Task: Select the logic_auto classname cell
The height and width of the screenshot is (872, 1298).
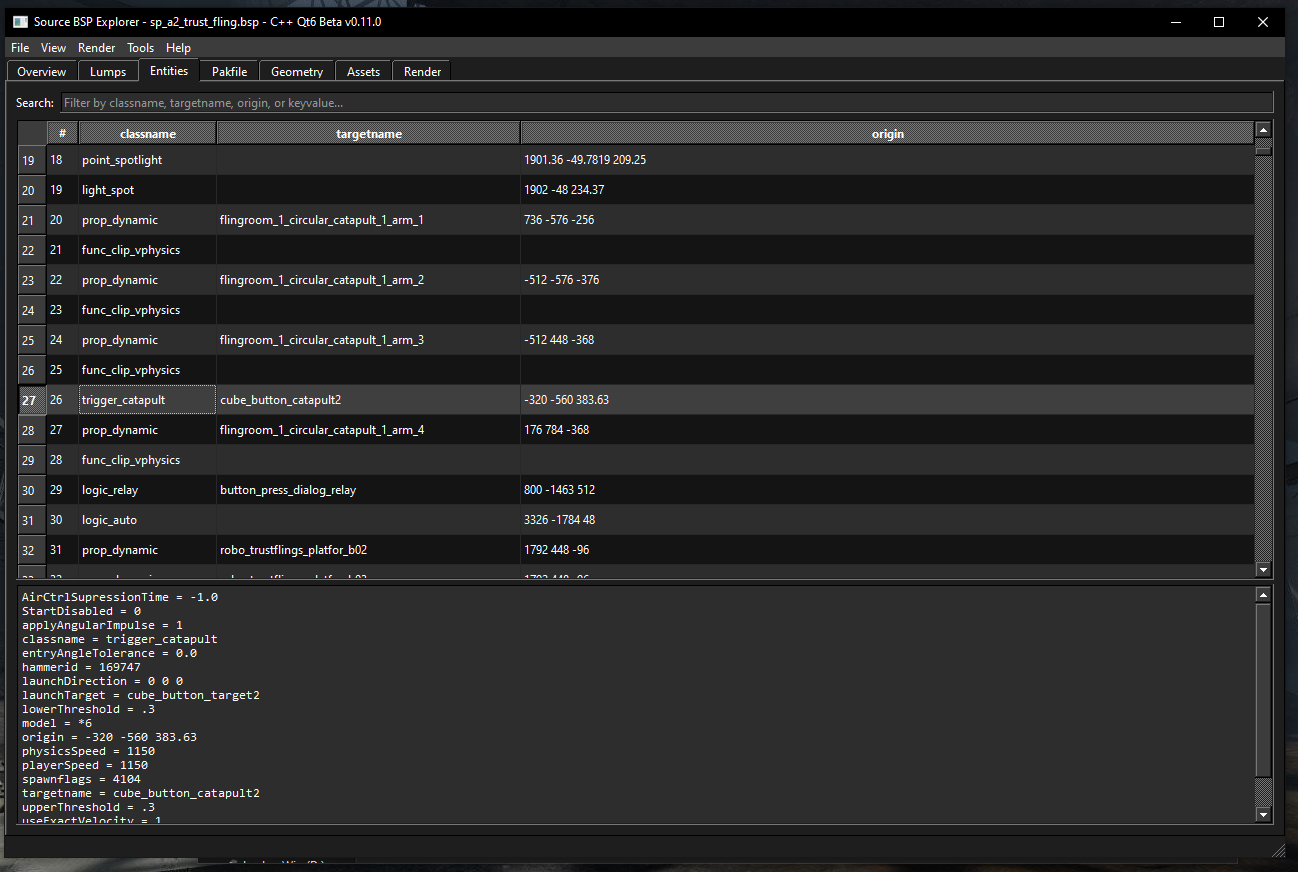Action: 148,520
